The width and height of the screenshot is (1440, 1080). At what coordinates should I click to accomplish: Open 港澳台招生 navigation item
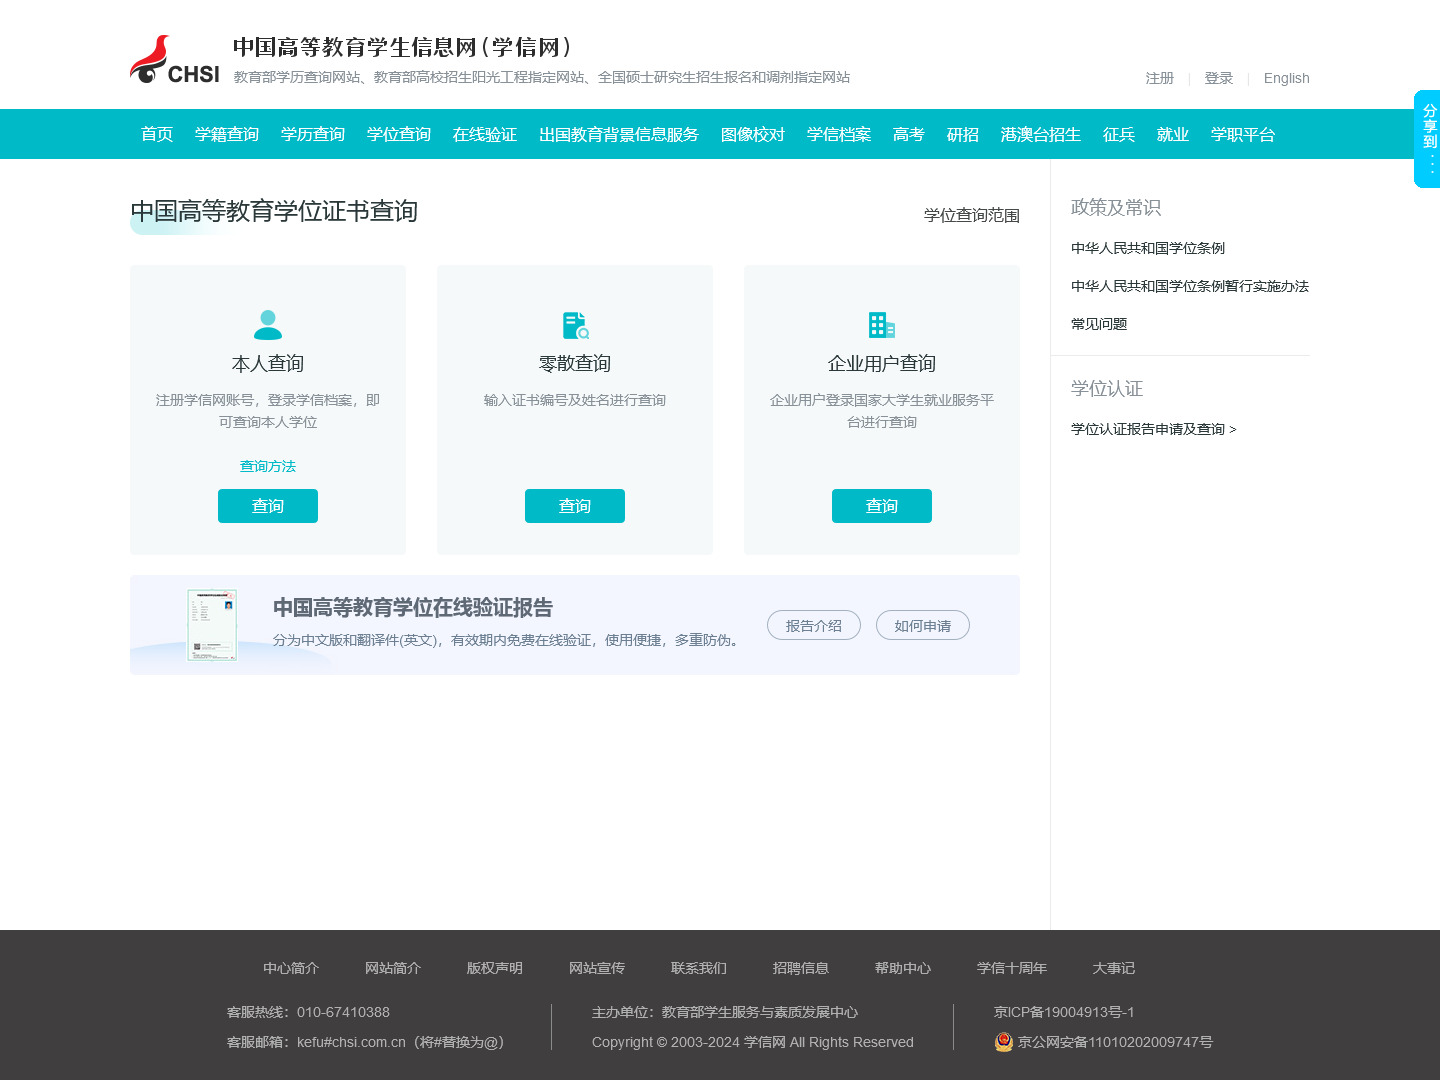(1041, 134)
